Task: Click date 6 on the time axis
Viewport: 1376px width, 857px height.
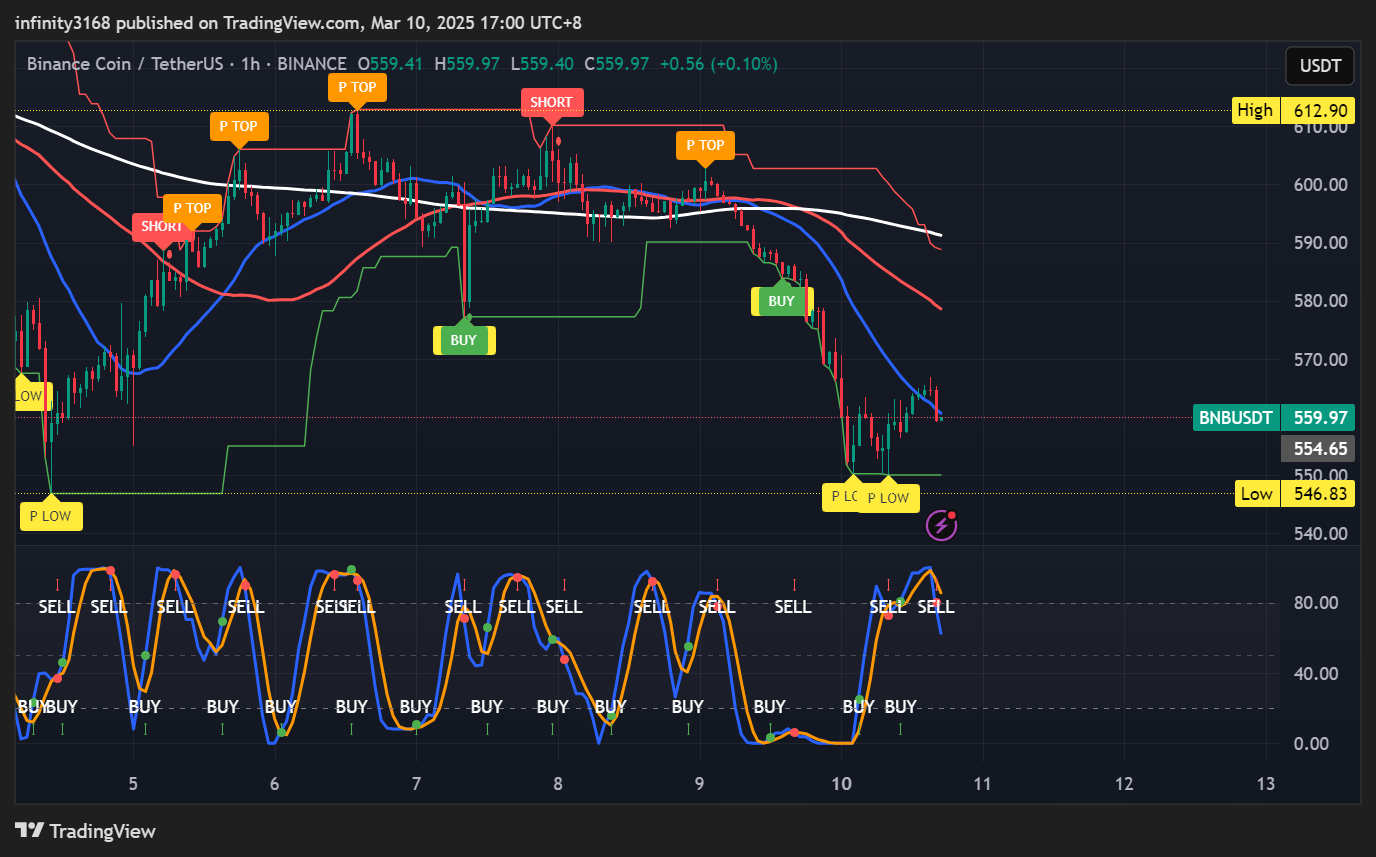Action: [x=274, y=783]
